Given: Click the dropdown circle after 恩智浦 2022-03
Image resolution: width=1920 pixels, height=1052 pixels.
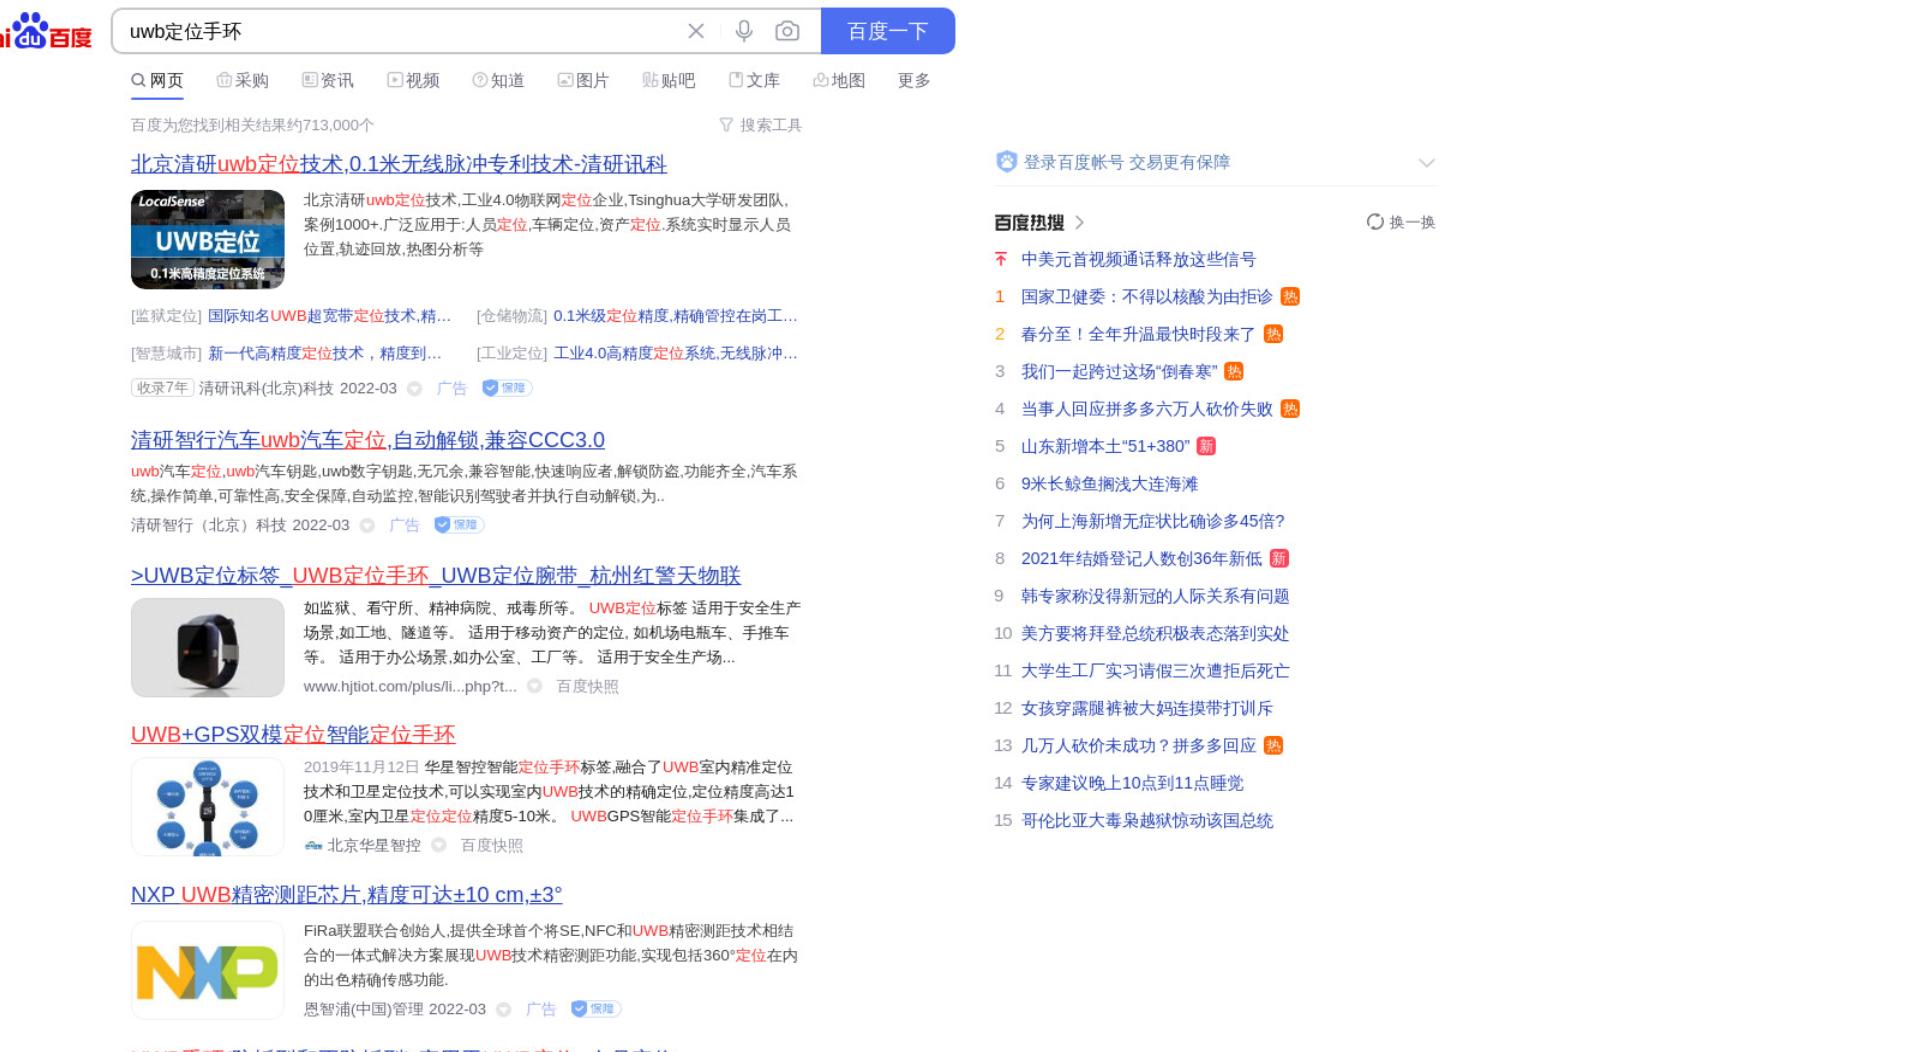Looking at the screenshot, I should pos(504,1009).
